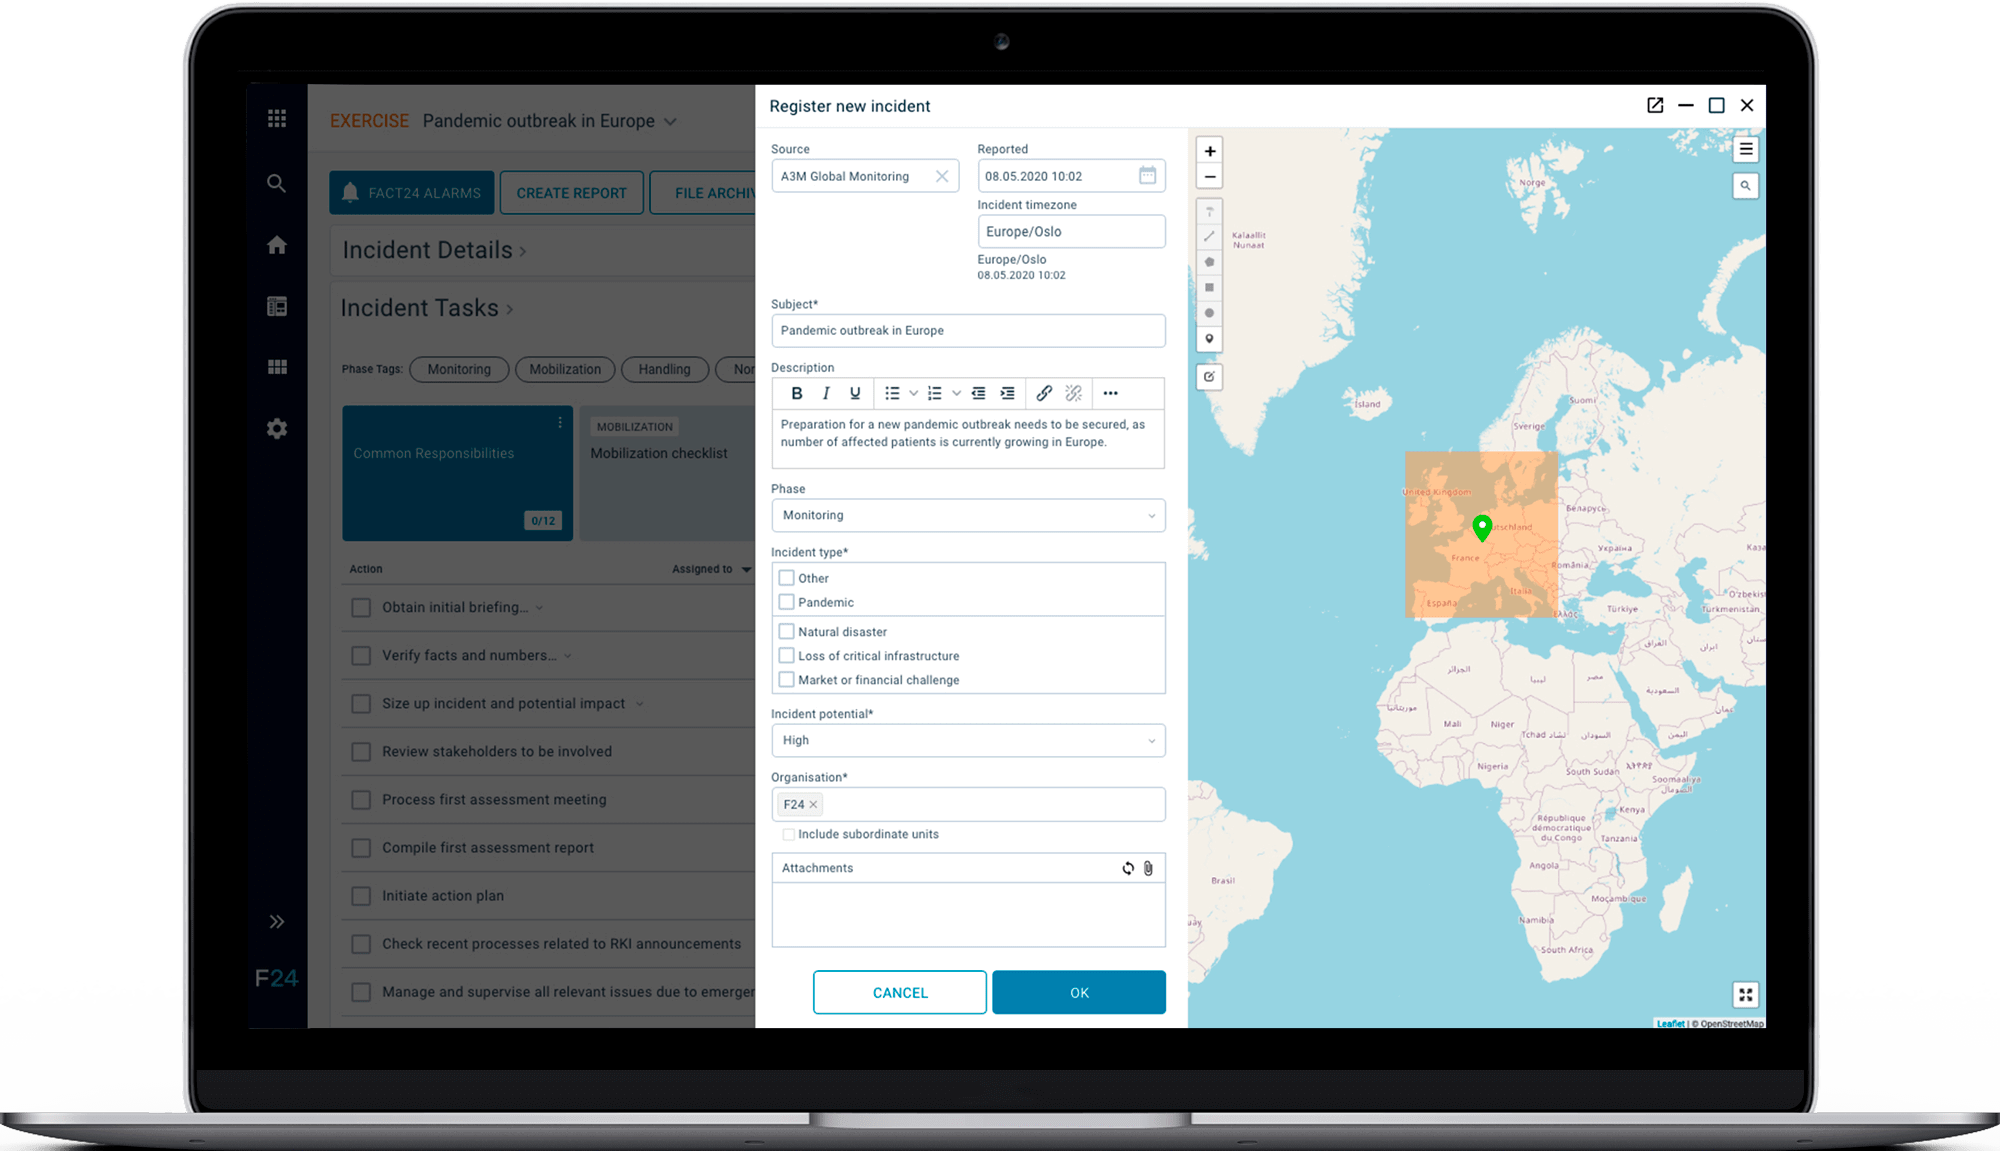Open the Incident potential dropdown
The image size is (2000, 1151).
point(967,740)
